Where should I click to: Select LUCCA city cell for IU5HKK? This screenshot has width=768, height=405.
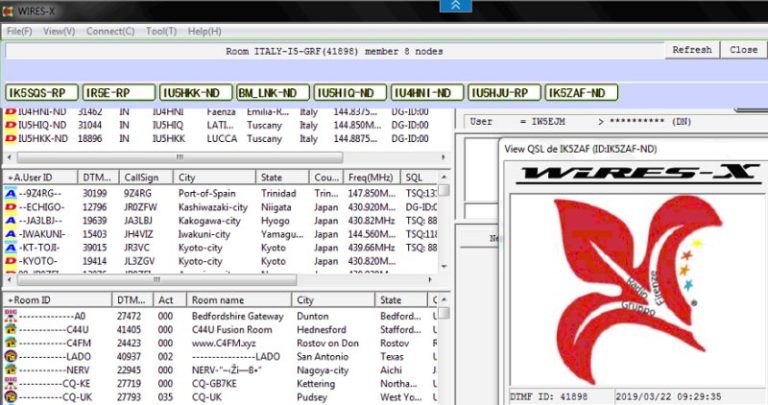coord(221,139)
